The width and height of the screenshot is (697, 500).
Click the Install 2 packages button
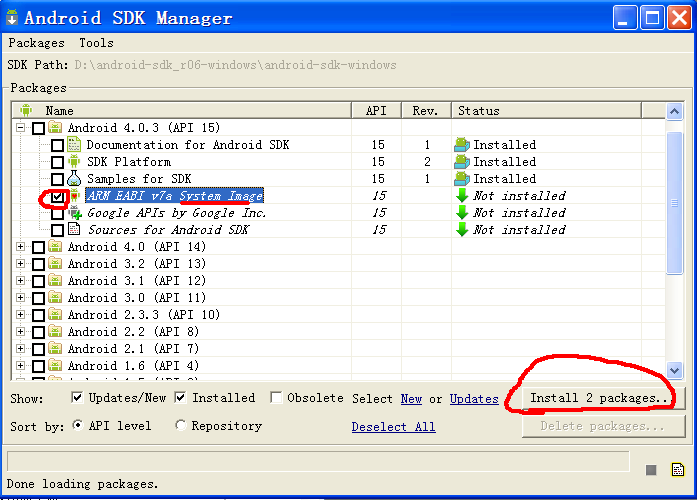coord(599,398)
